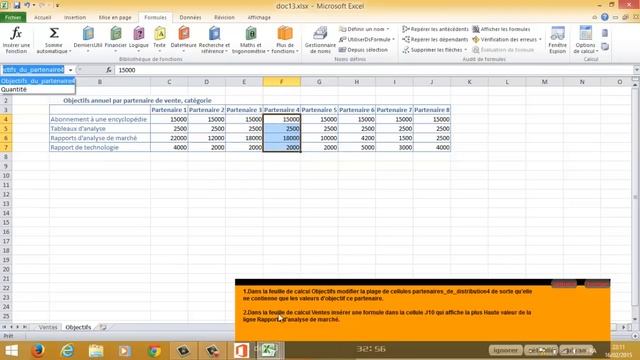Screen dimensions: 640x360
Task: Click cell with 22000 under Partenaire 1
Action: pos(169,138)
